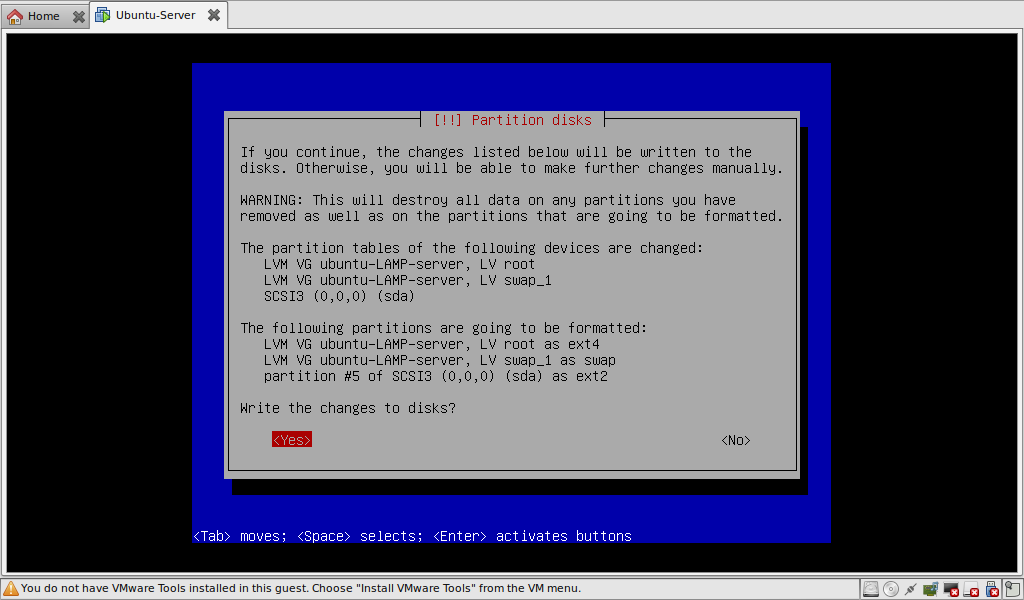1024x600 pixels.
Task: Confirm writing changes with <Yes>
Action: tap(292, 440)
